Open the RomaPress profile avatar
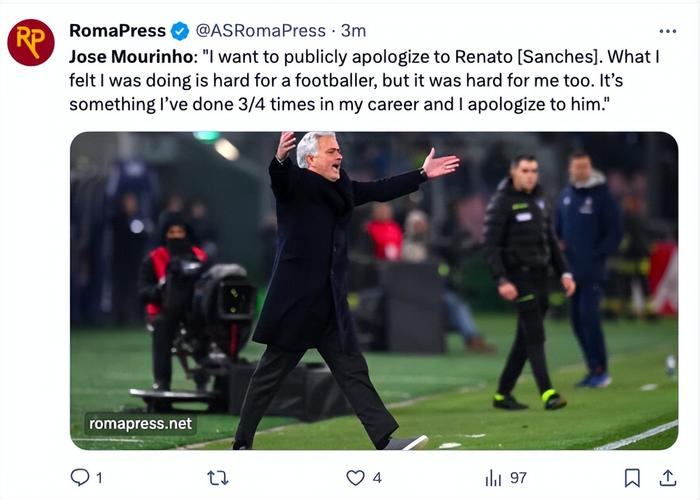This screenshot has height=500, width=700. pyautogui.click(x=31, y=42)
